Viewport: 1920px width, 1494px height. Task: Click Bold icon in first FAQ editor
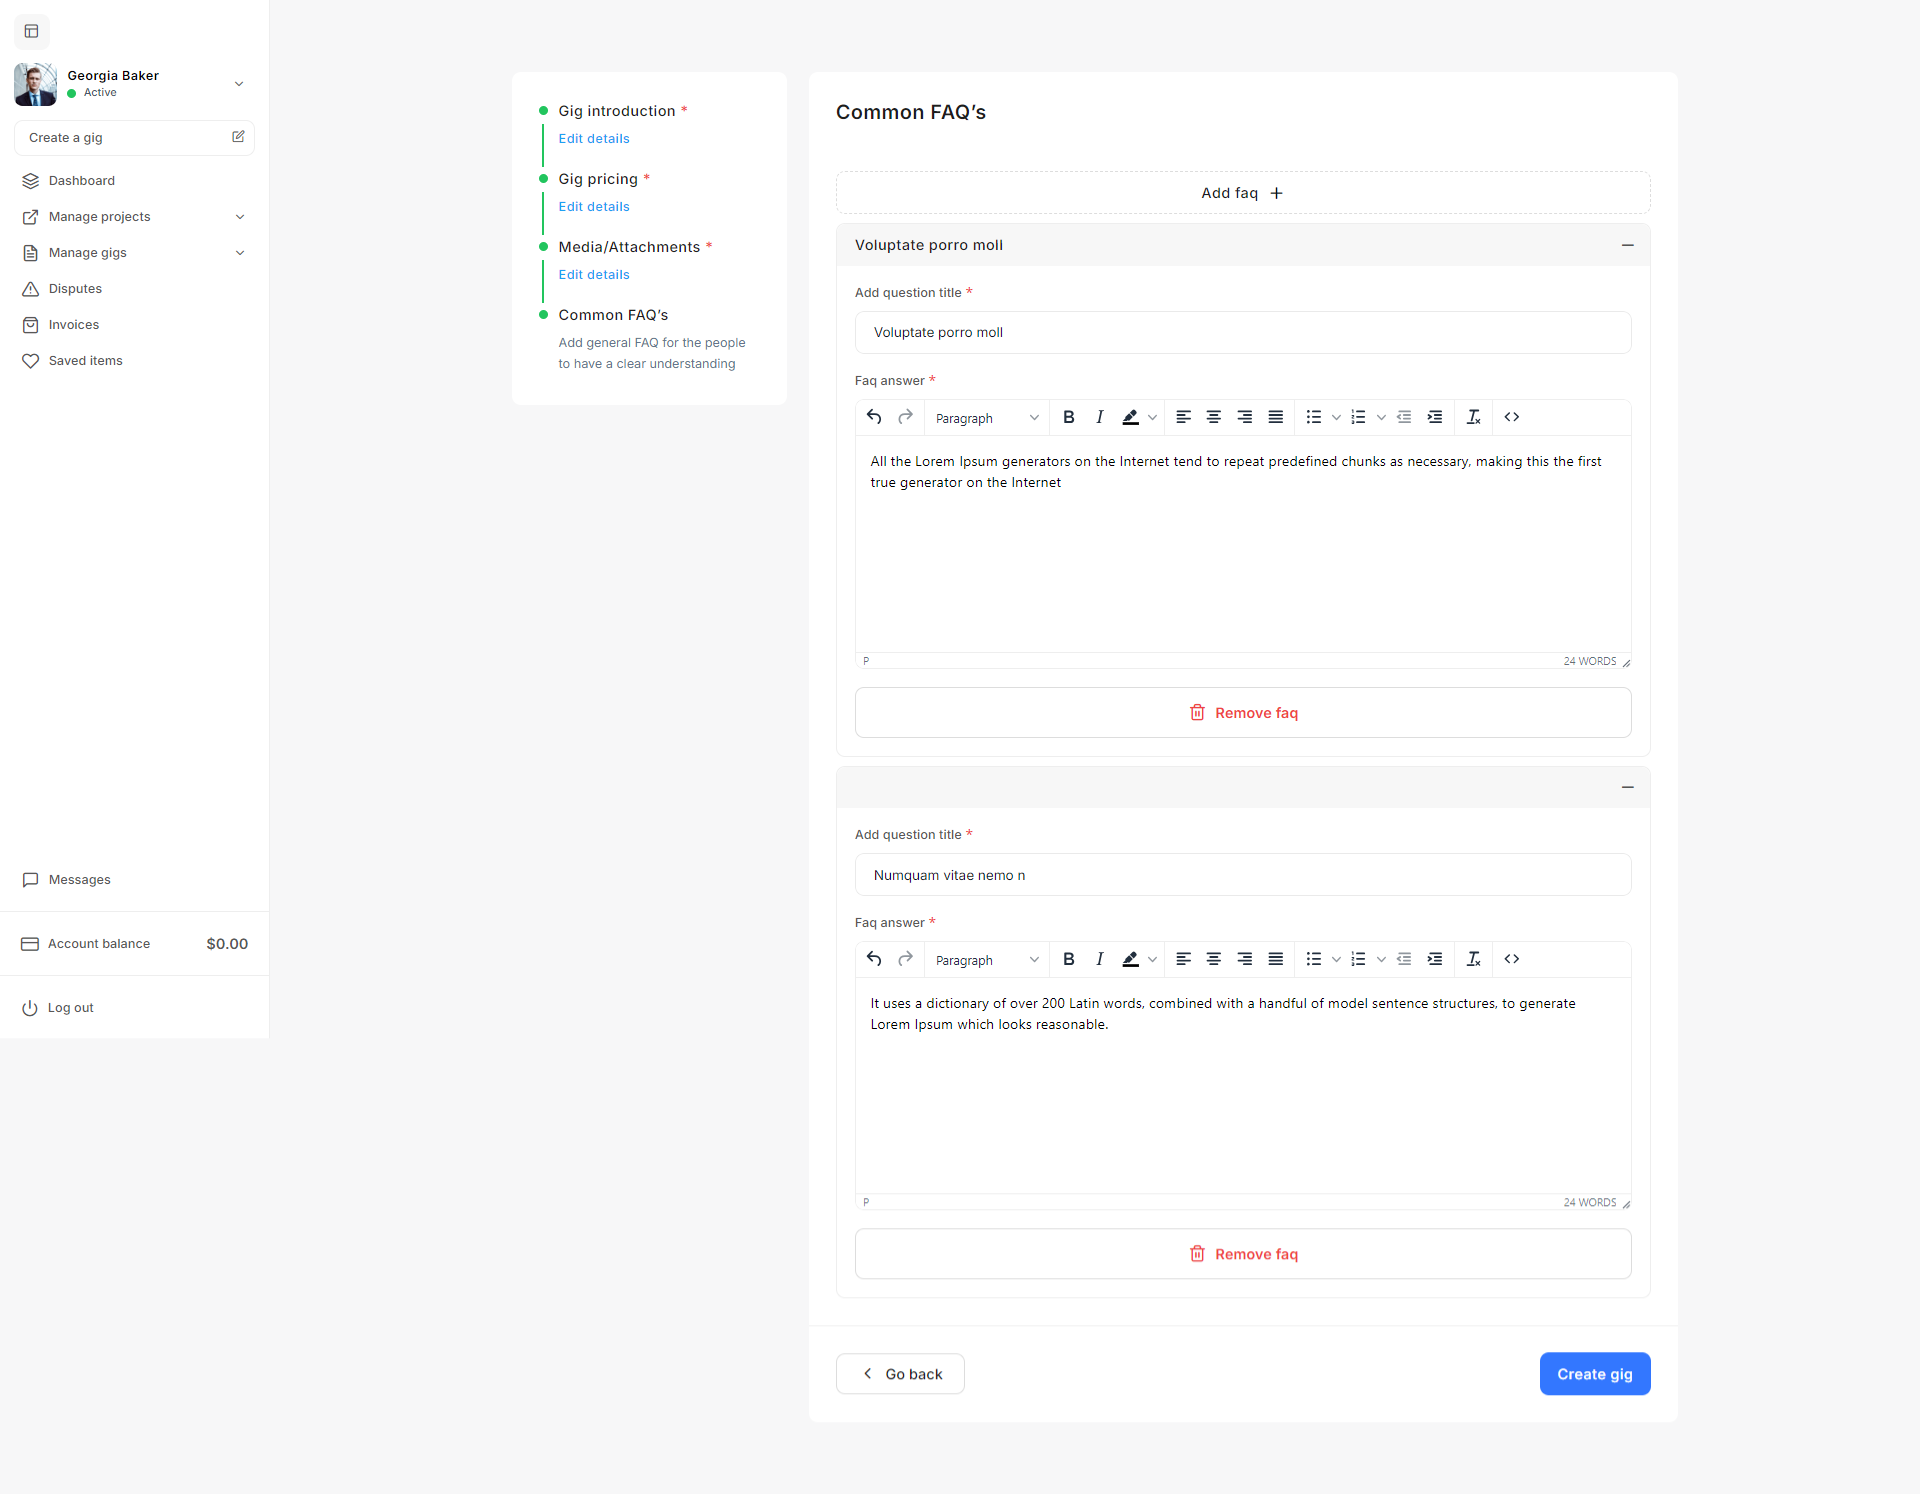(x=1069, y=417)
